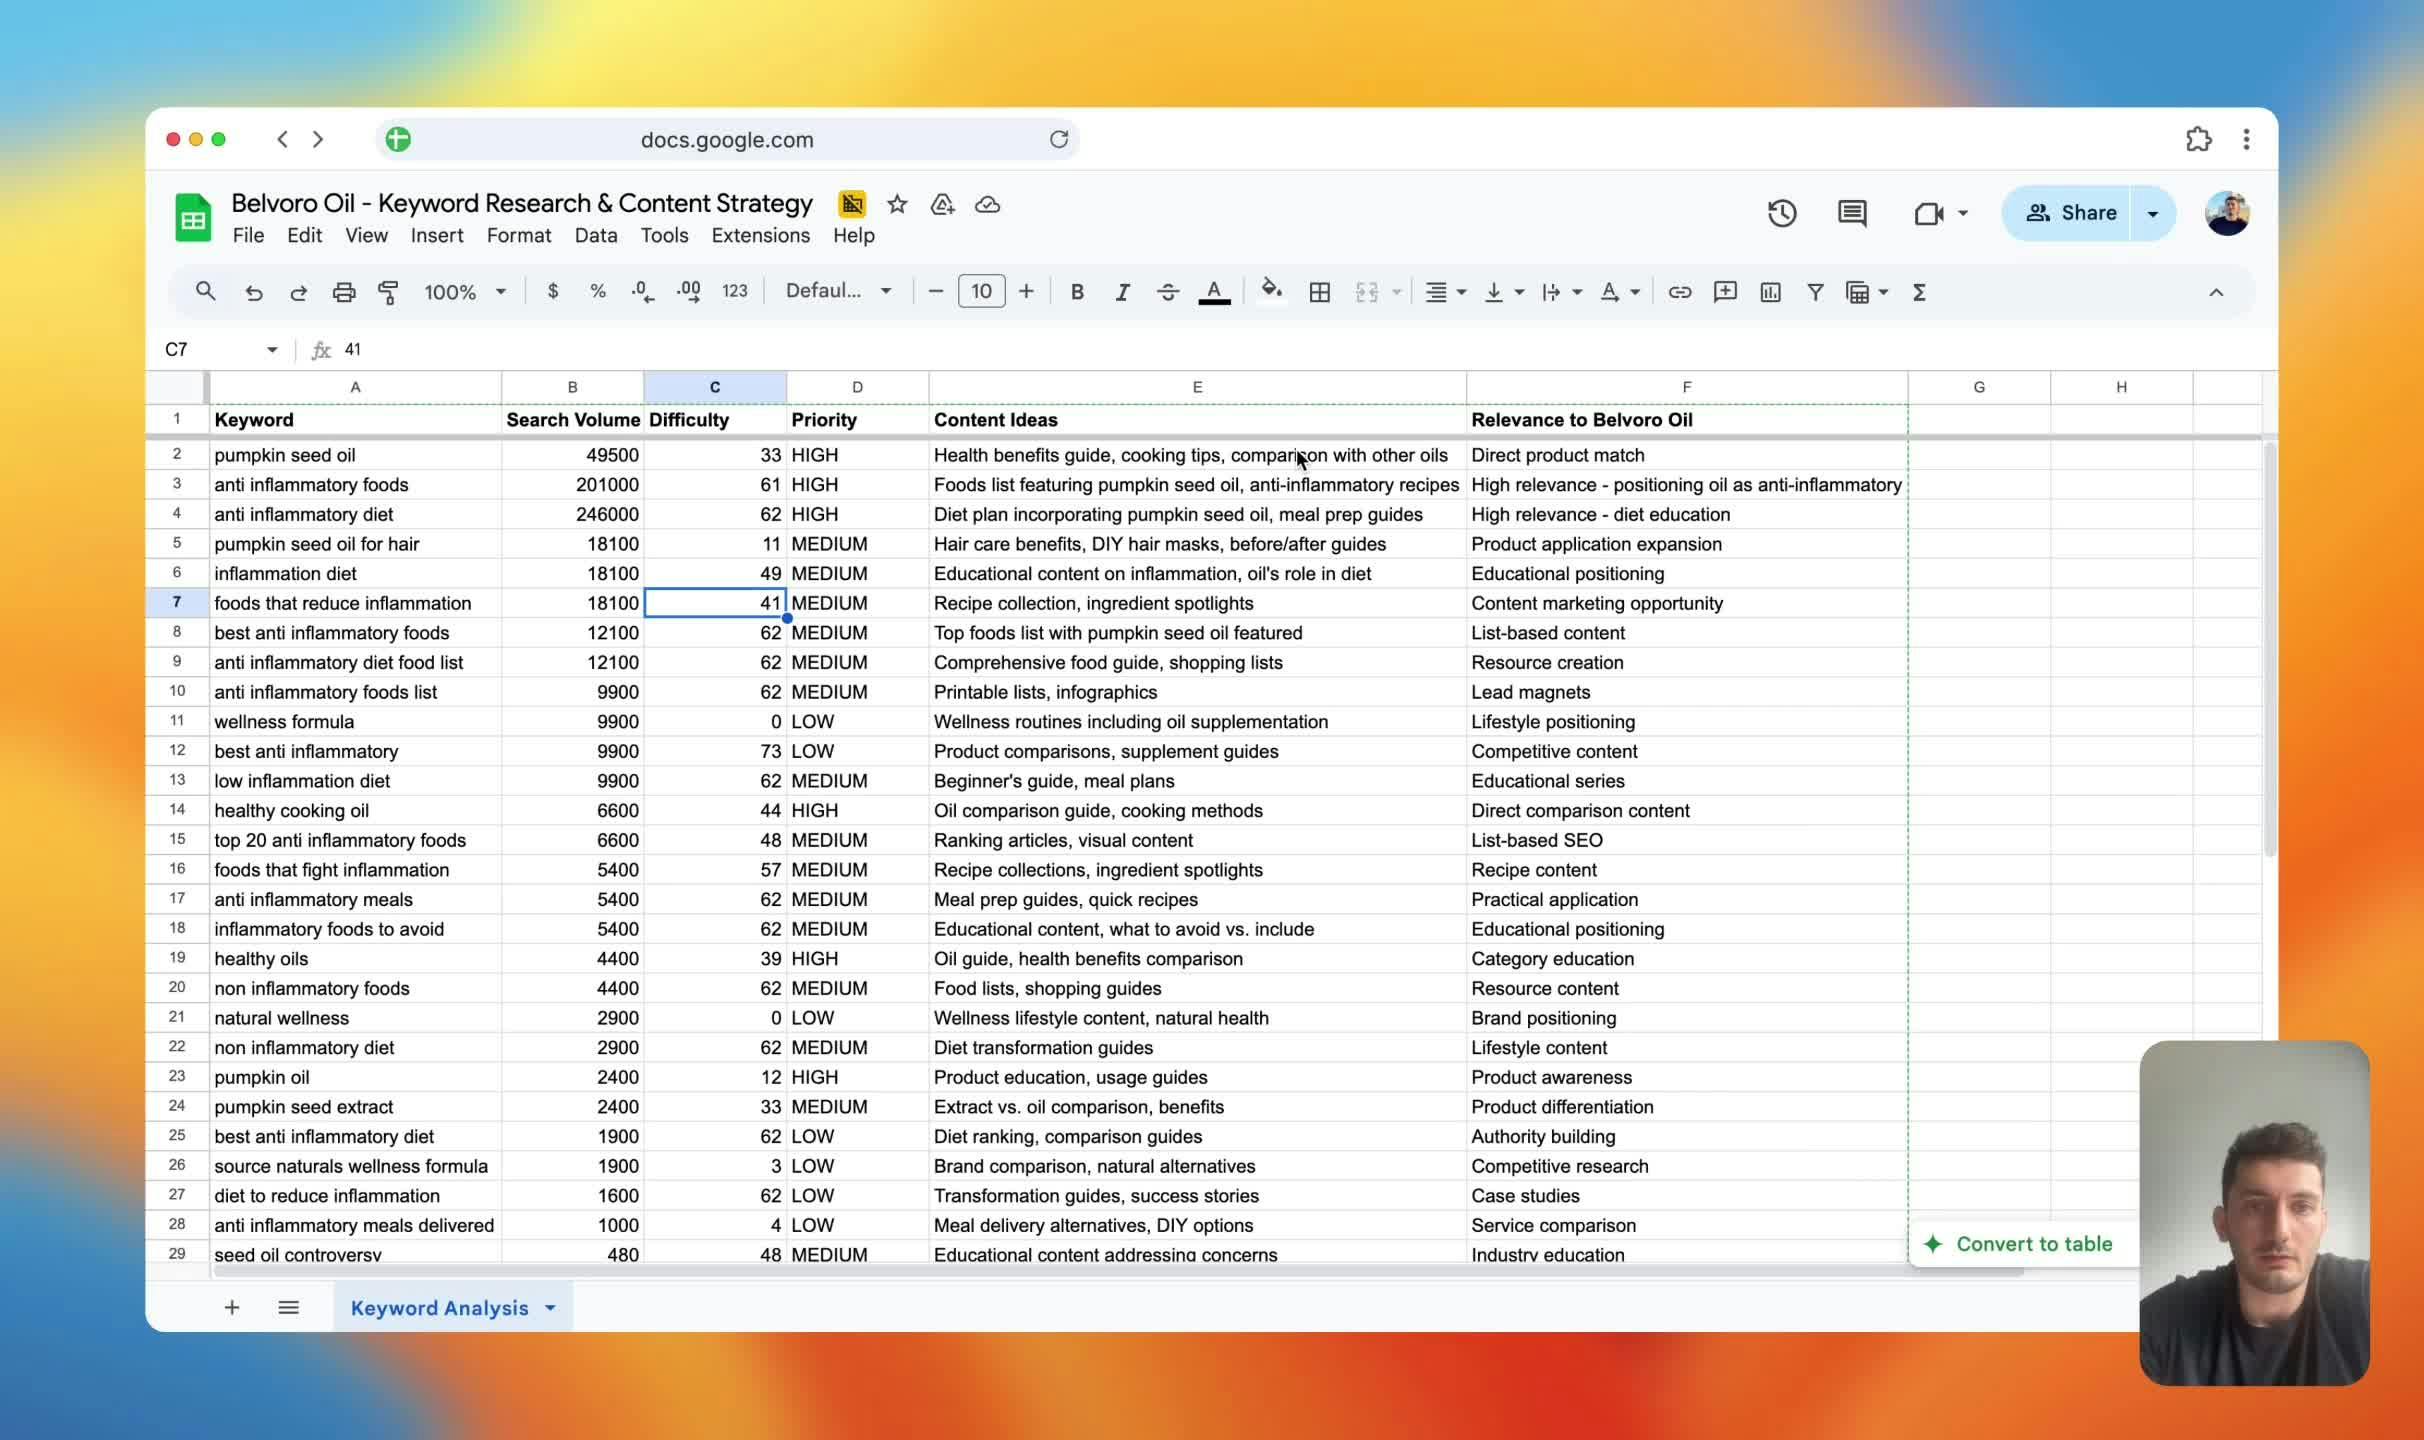The height and width of the screenshot is (1440, 2424).
Task: Decrease font size with minus button
Action: tap(936, 291)
